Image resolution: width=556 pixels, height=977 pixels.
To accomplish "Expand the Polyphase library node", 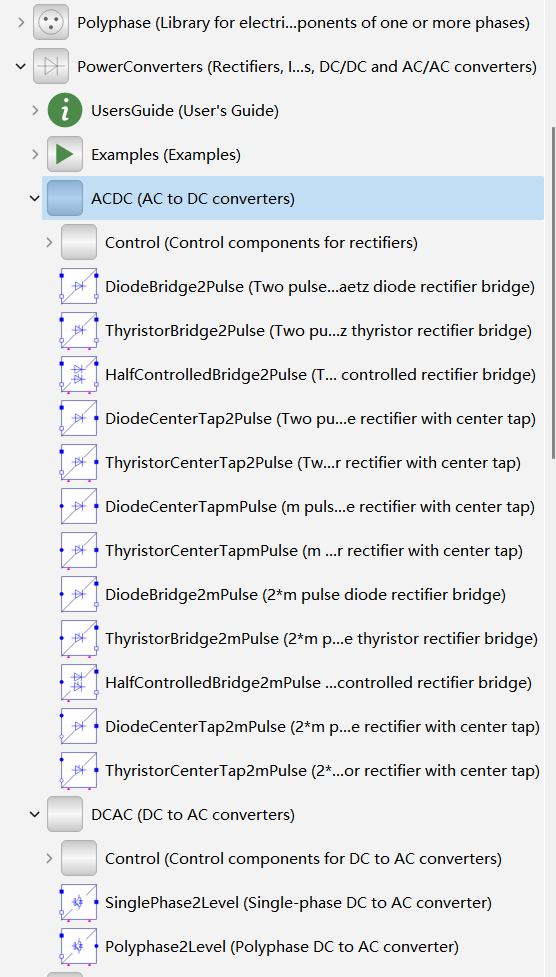I will tap(21, 23).
